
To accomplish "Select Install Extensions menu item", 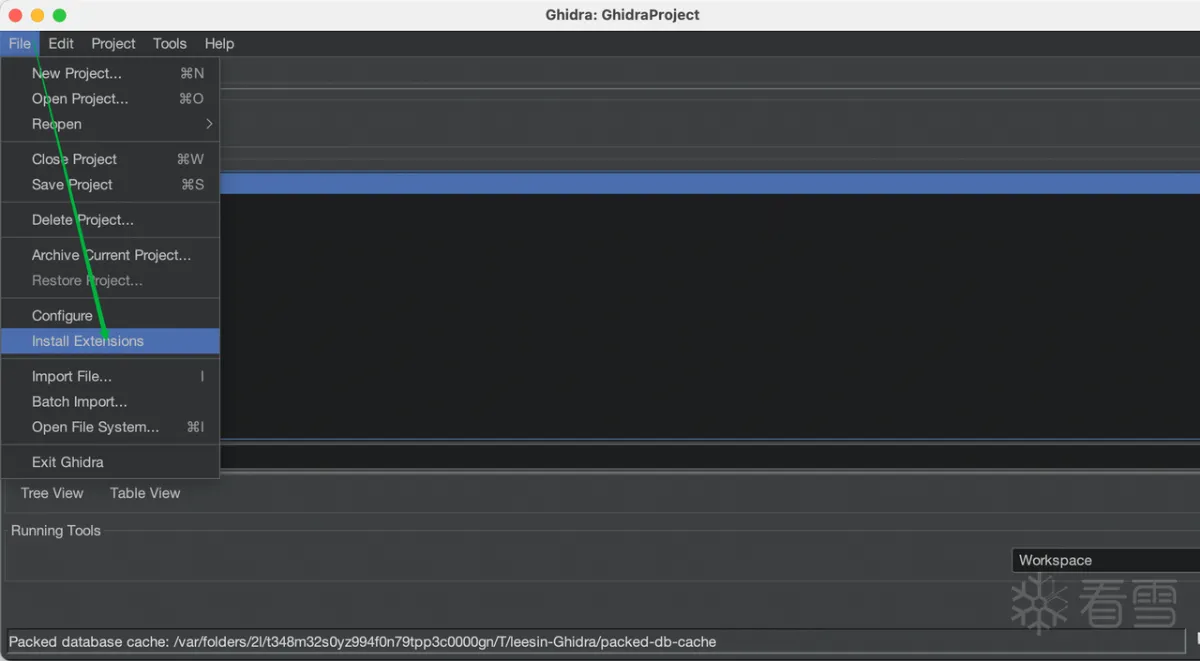I will [x=110, y=341].
